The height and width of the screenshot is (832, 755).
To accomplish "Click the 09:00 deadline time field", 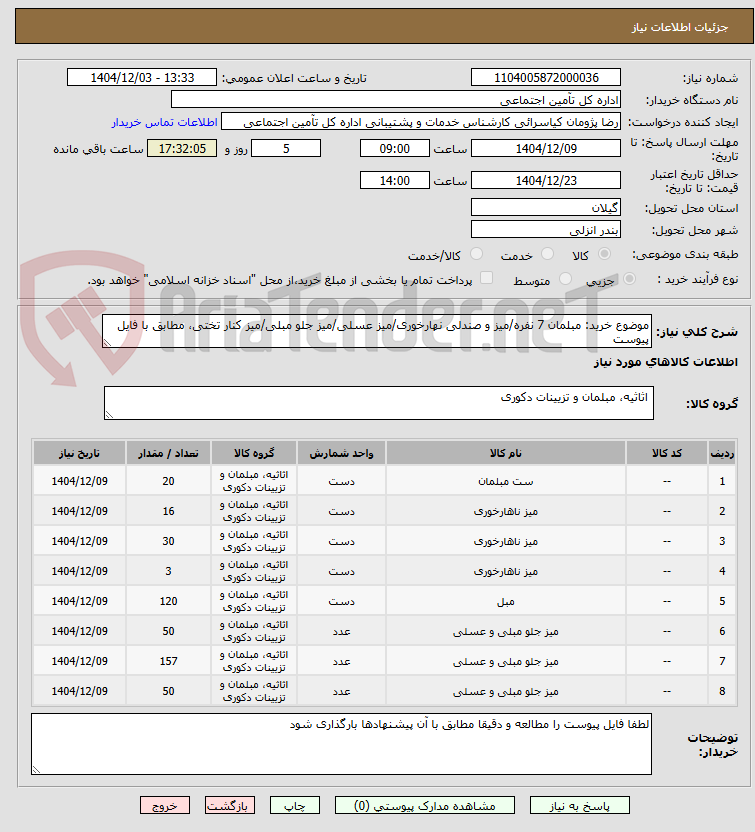I will click(394, 149).
